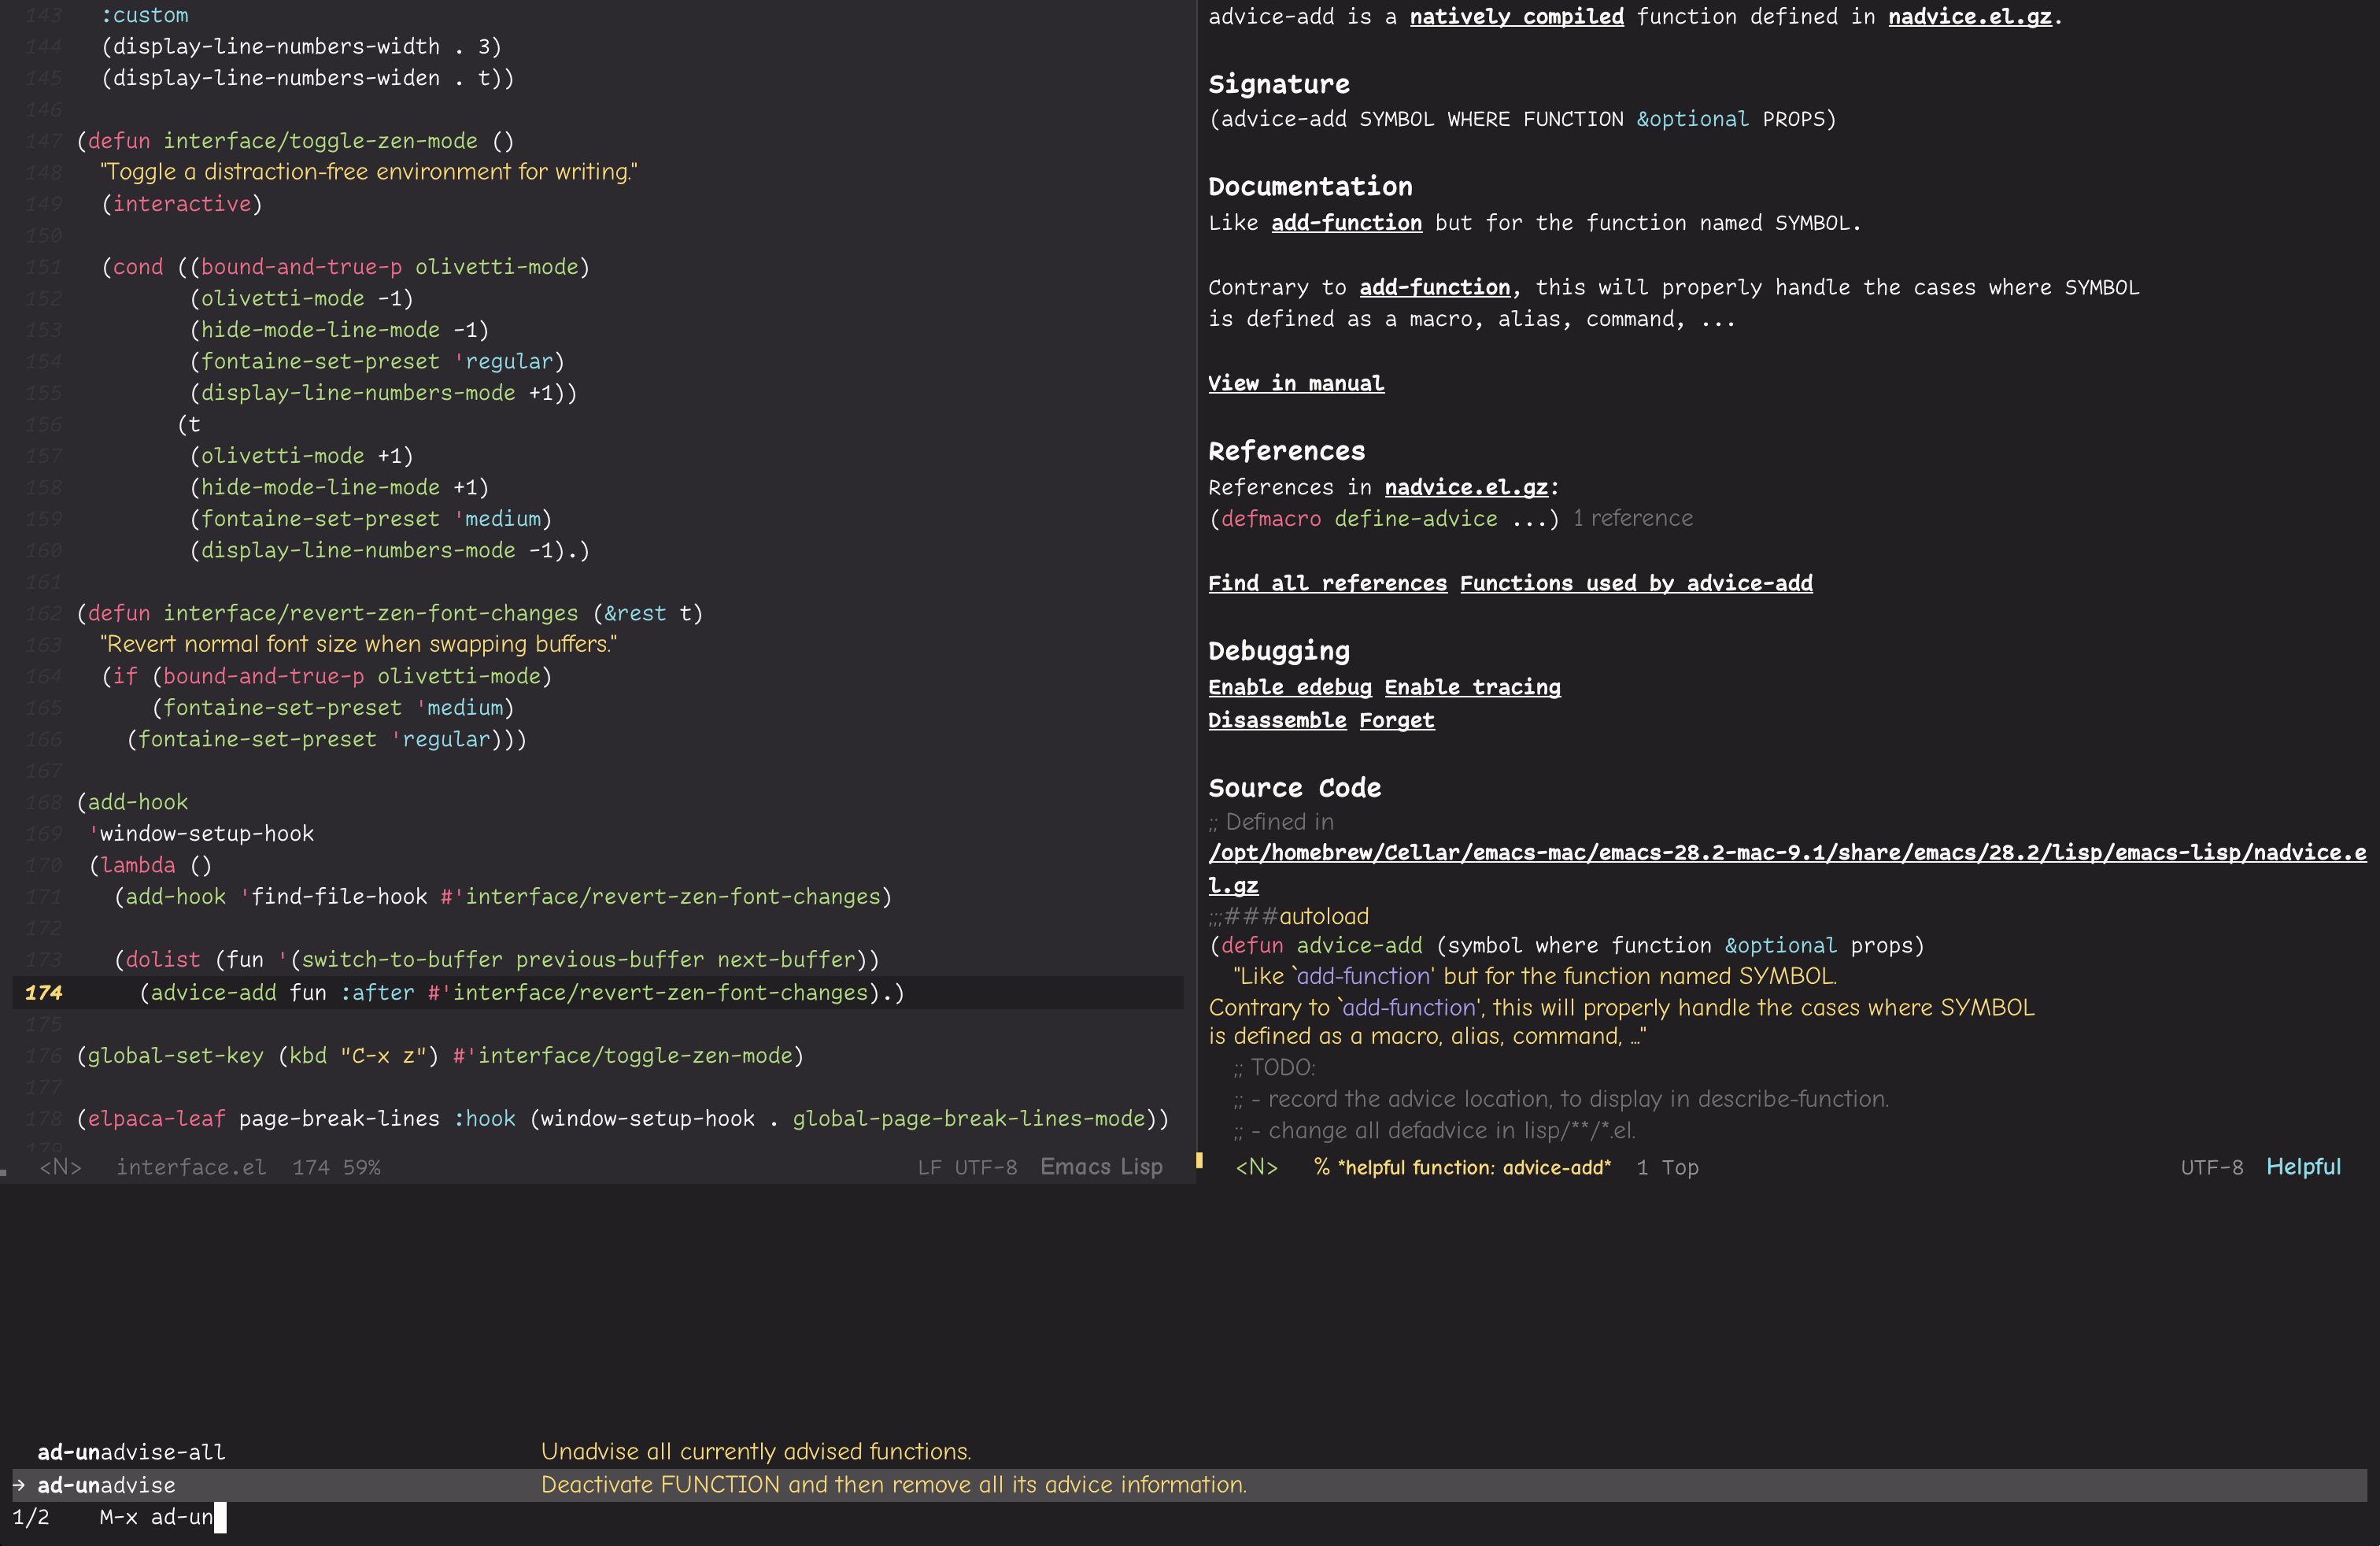Open the full nadvice.el.gz source path
This screenshot has height=1546, width=2380.
coord(1786,853)
